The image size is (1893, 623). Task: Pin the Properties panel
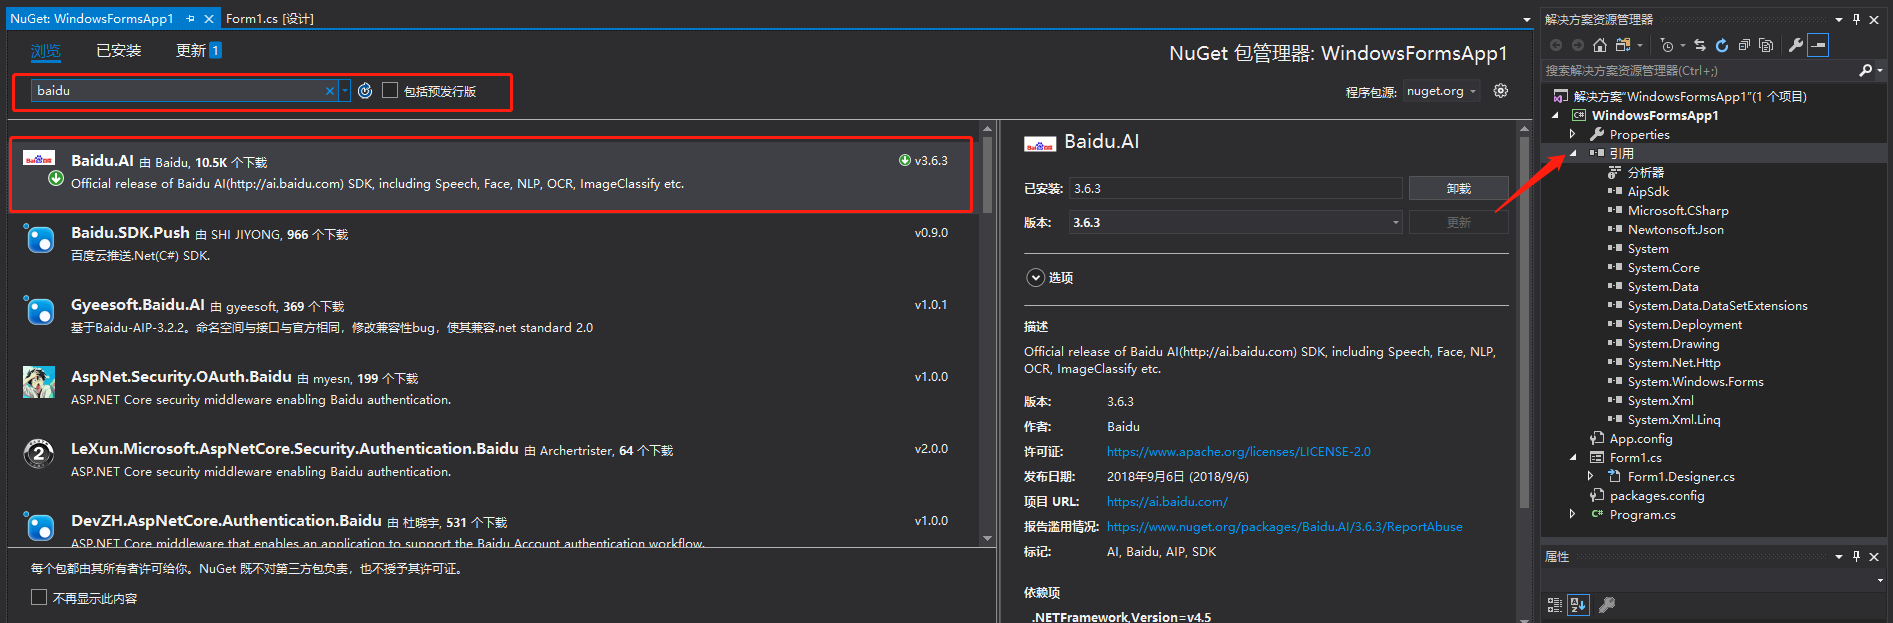tap(1856, 556)
